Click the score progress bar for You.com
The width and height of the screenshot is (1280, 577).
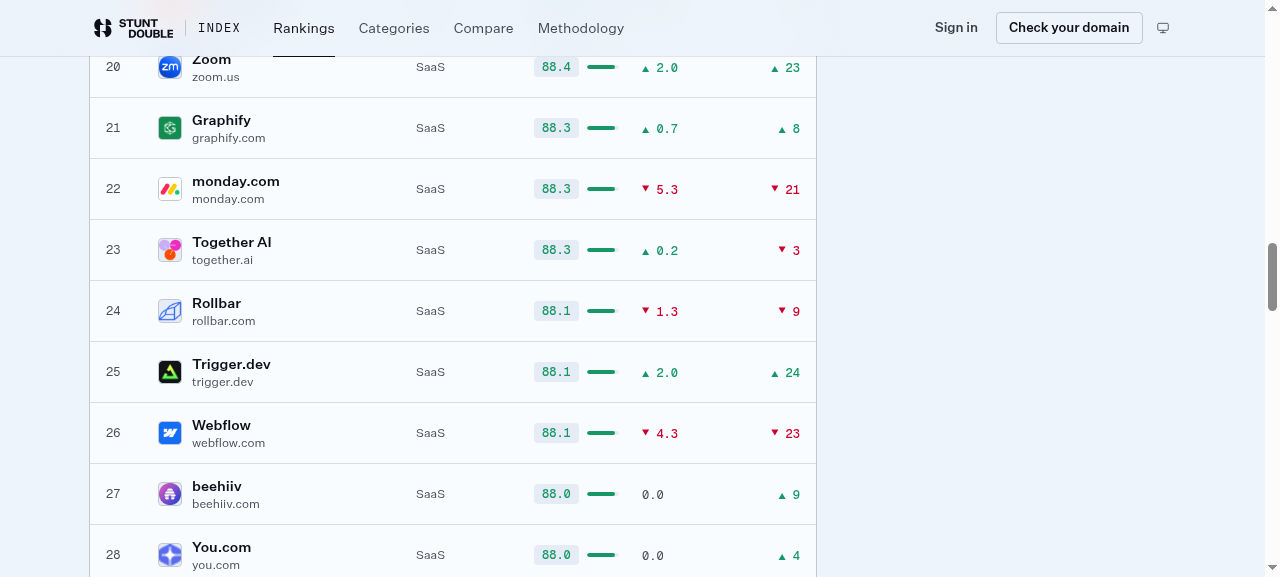[x=602, y=555]
